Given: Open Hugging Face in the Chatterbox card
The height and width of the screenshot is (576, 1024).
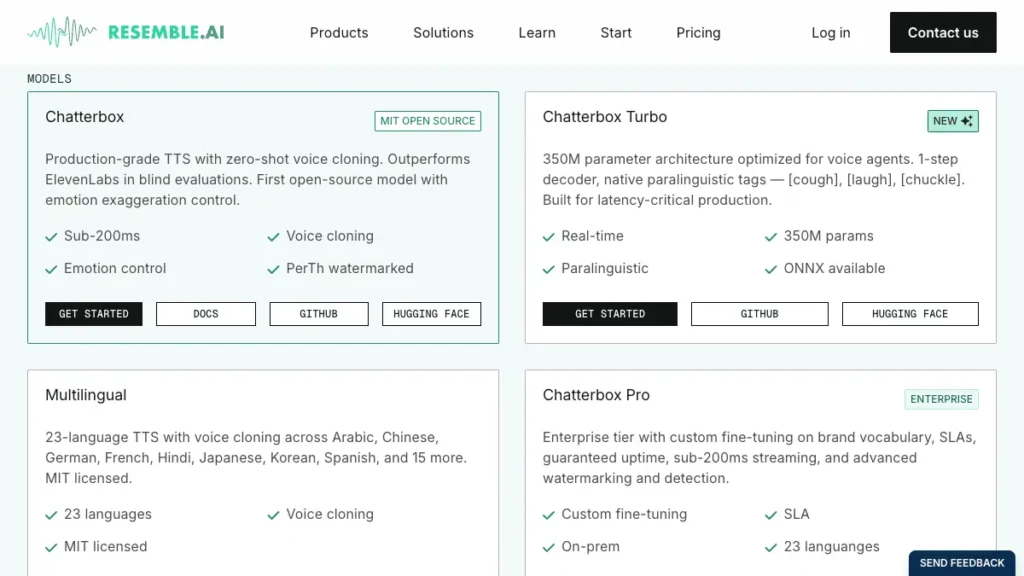Looking at the screenshot, I should click(x=431, y=314).
